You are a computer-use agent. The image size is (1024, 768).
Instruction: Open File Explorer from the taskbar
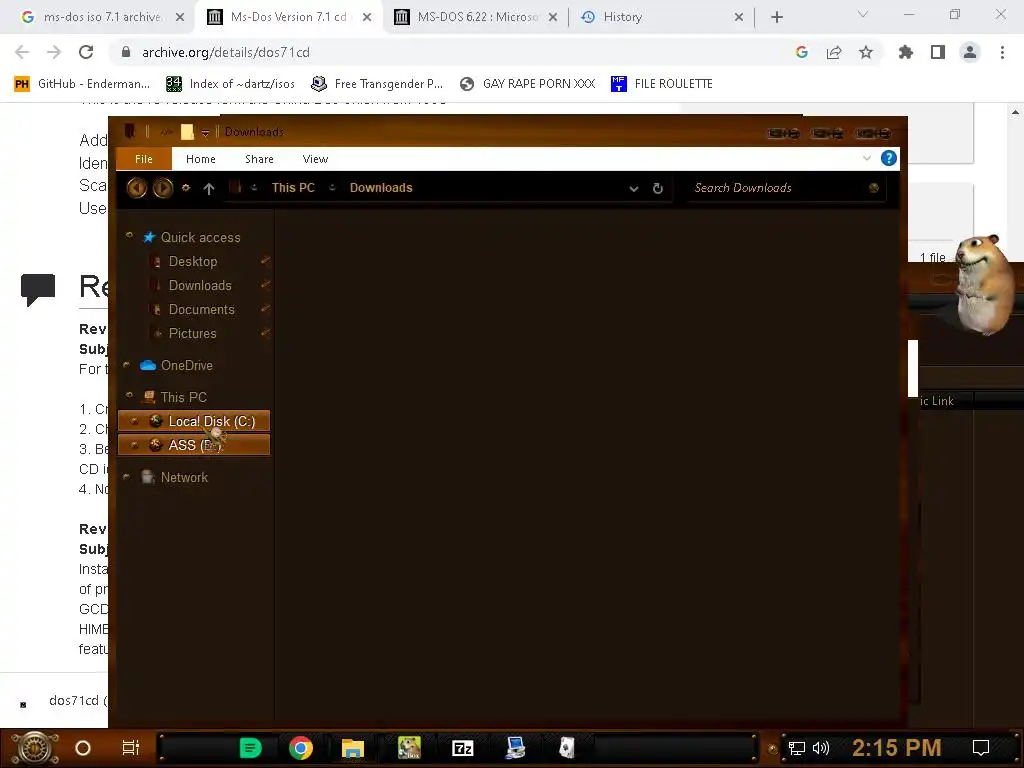tap(353, 748)
